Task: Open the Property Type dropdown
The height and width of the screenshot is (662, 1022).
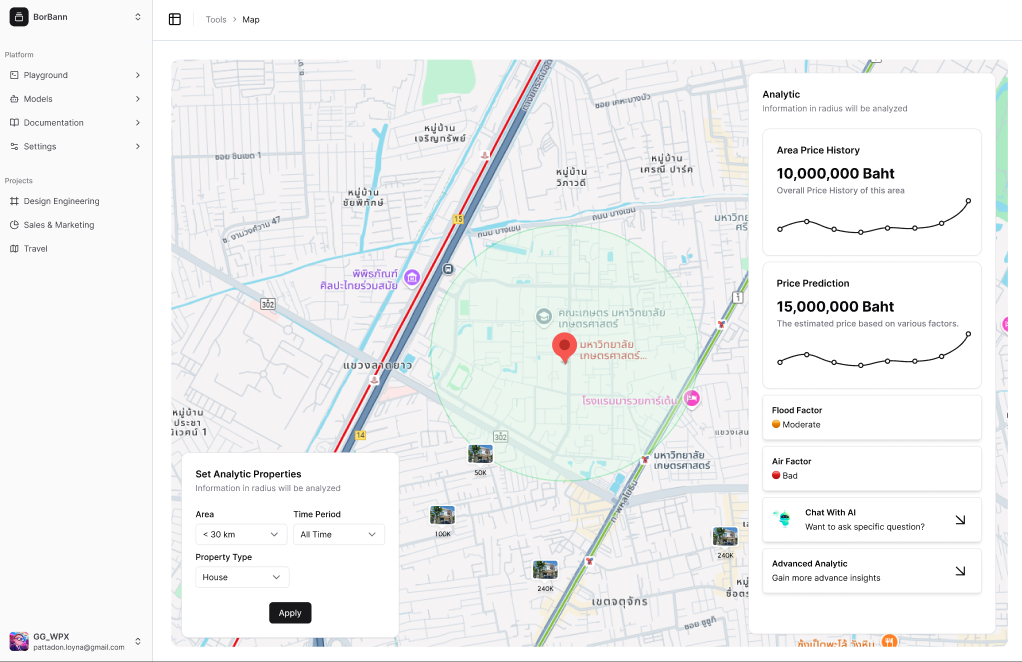Action: click(x=242, y=577)
